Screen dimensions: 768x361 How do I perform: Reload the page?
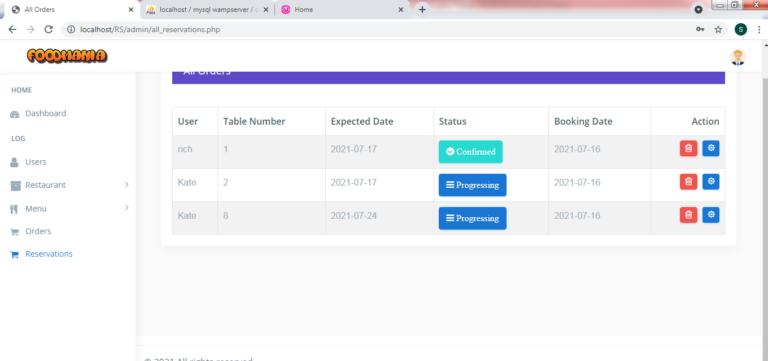click(48, 29)
